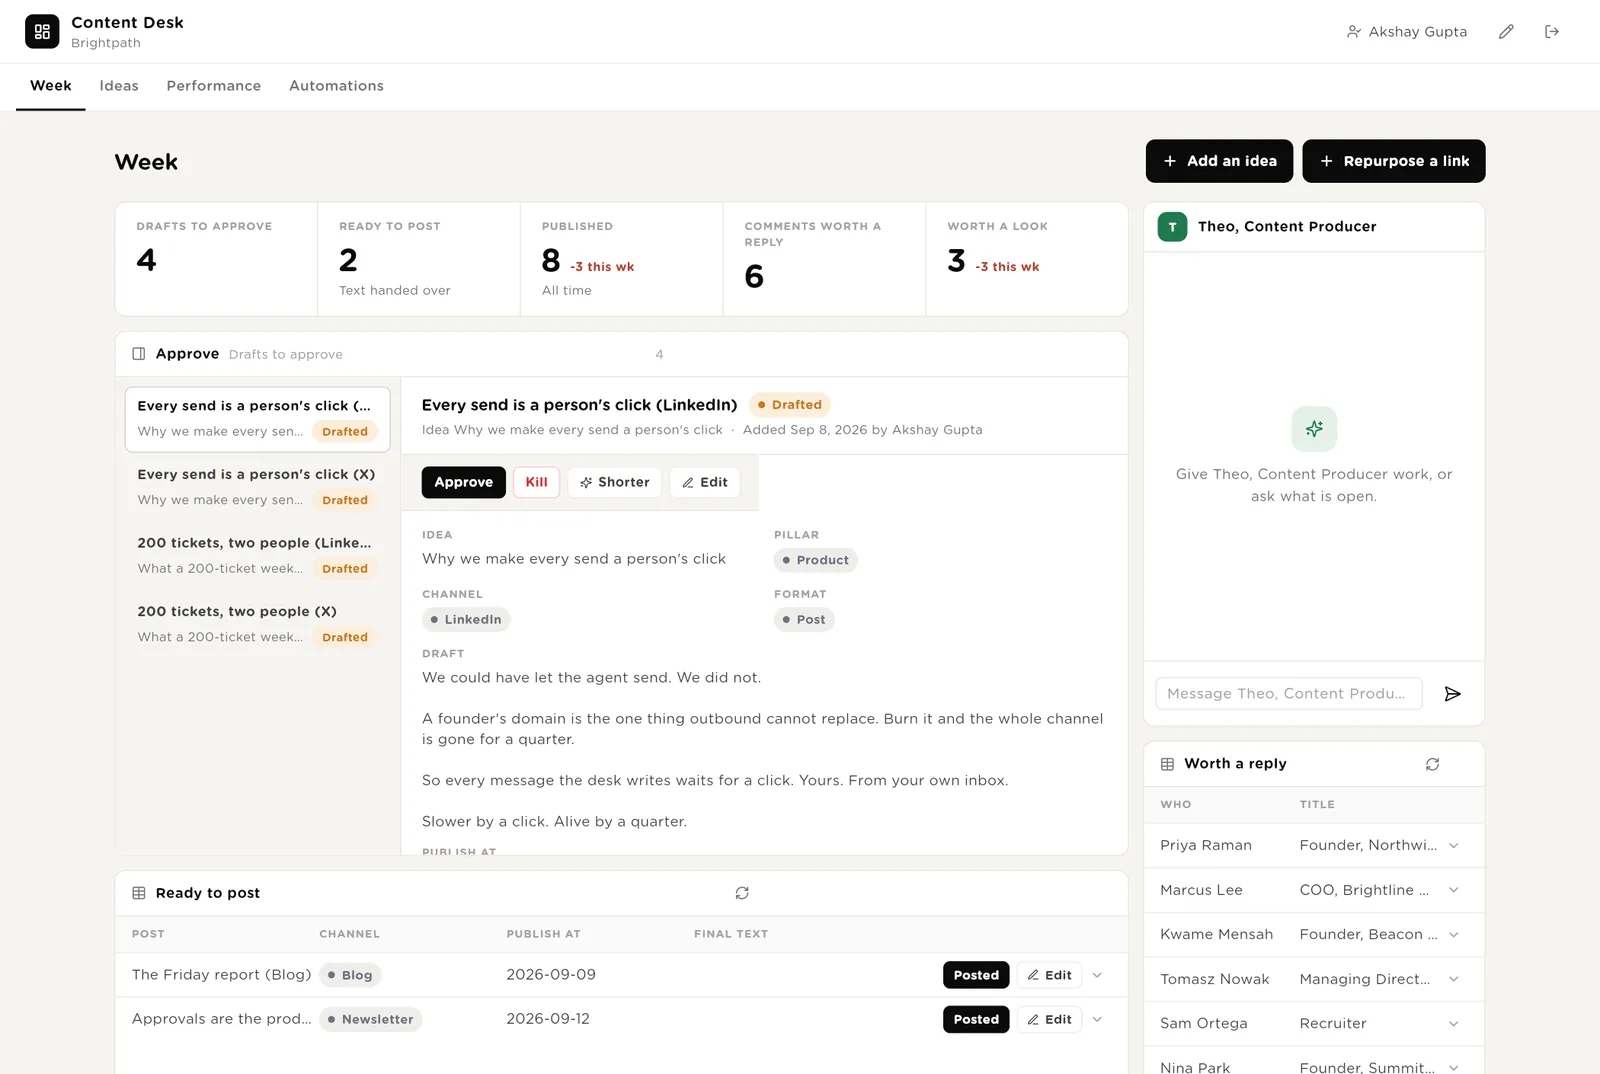Click the Content Desk logo icon
The height and width of the screenshot is (1074, 1600).
click(x=42, y=32)
